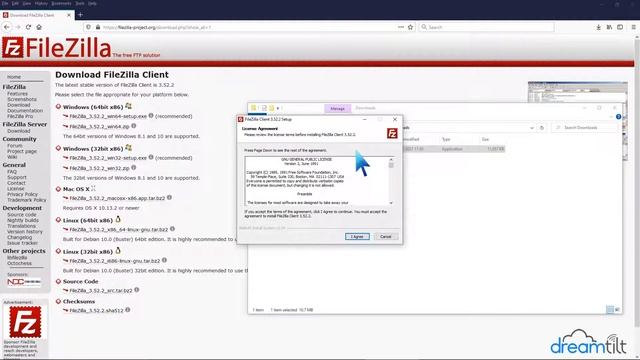
Task: Toggle the Firefox sidebar icon
Action: [x=620, y=27]
